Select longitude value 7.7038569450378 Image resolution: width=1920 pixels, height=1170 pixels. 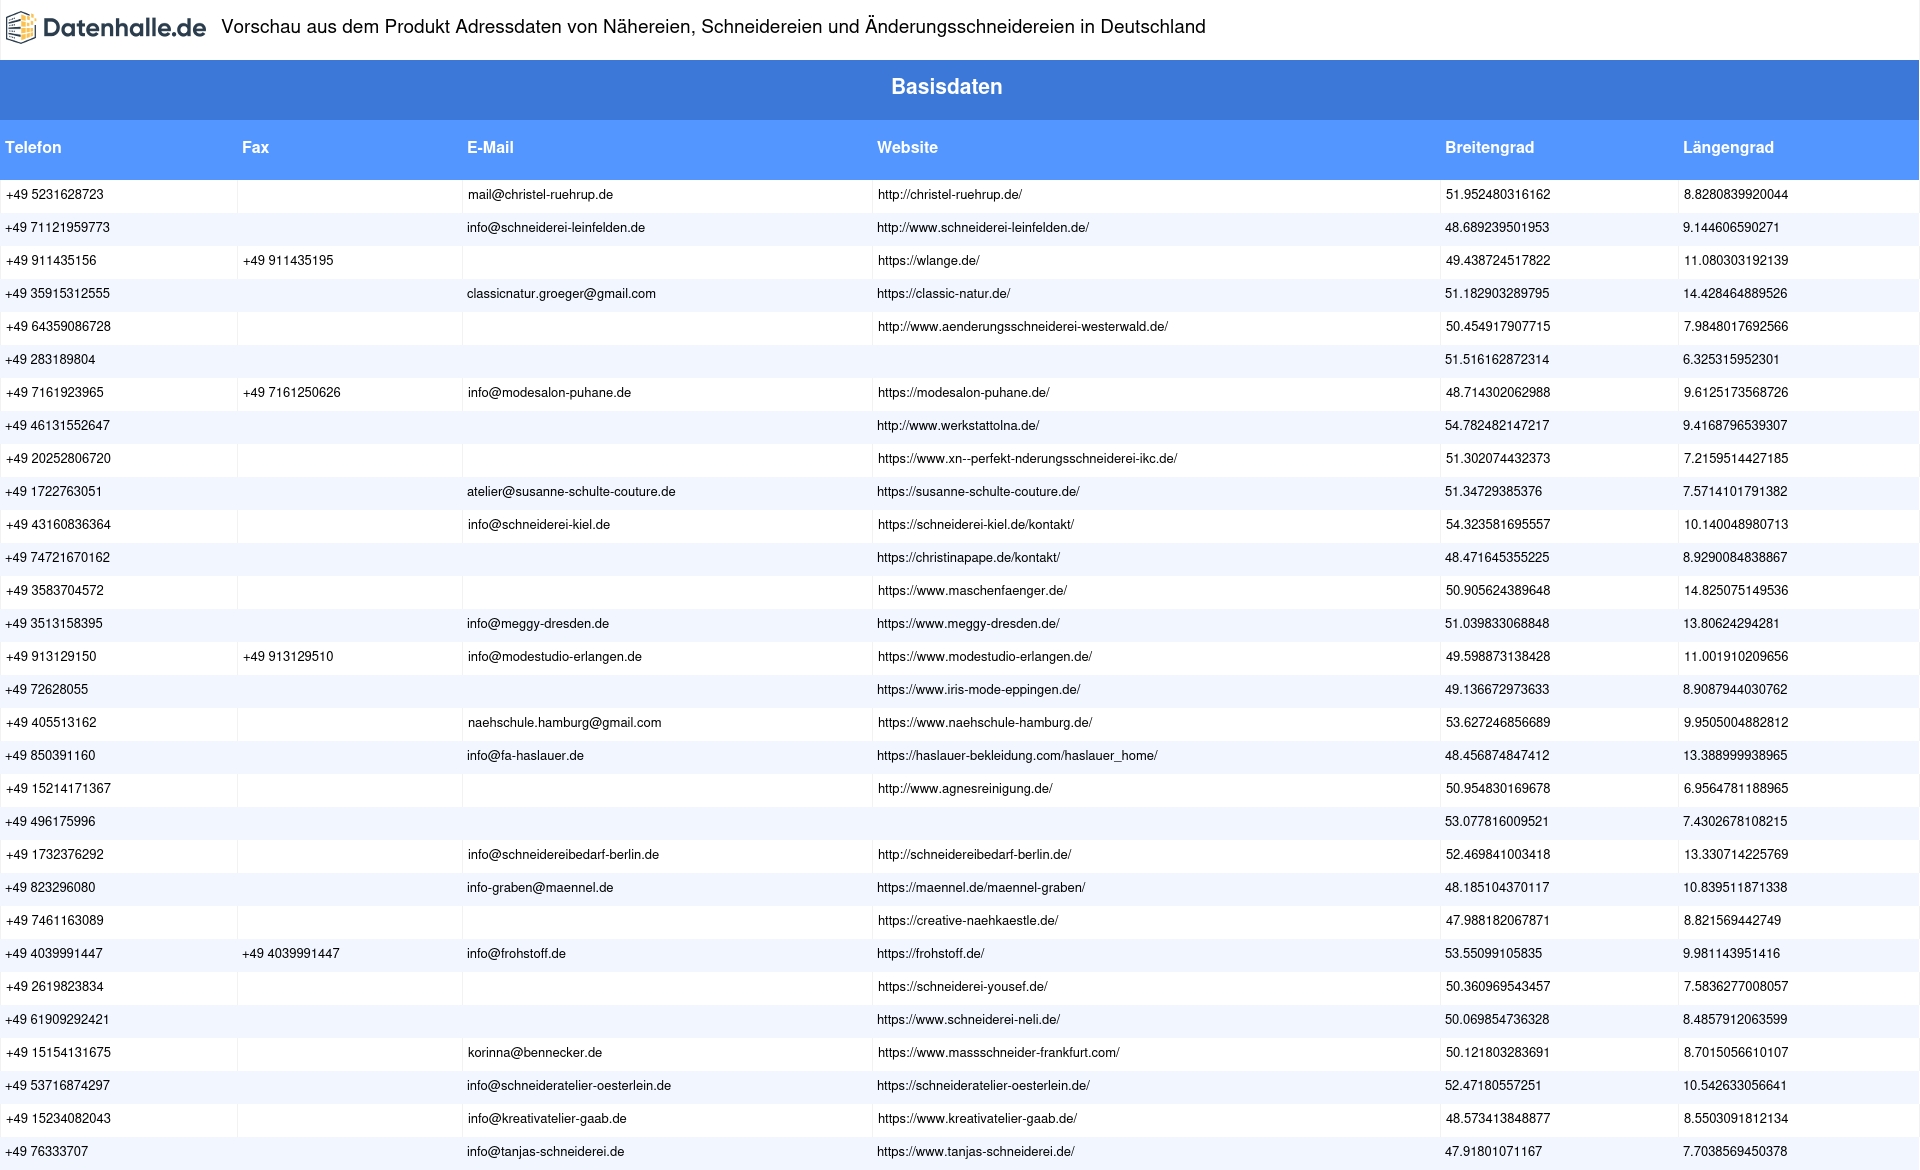[1735, 1152]
